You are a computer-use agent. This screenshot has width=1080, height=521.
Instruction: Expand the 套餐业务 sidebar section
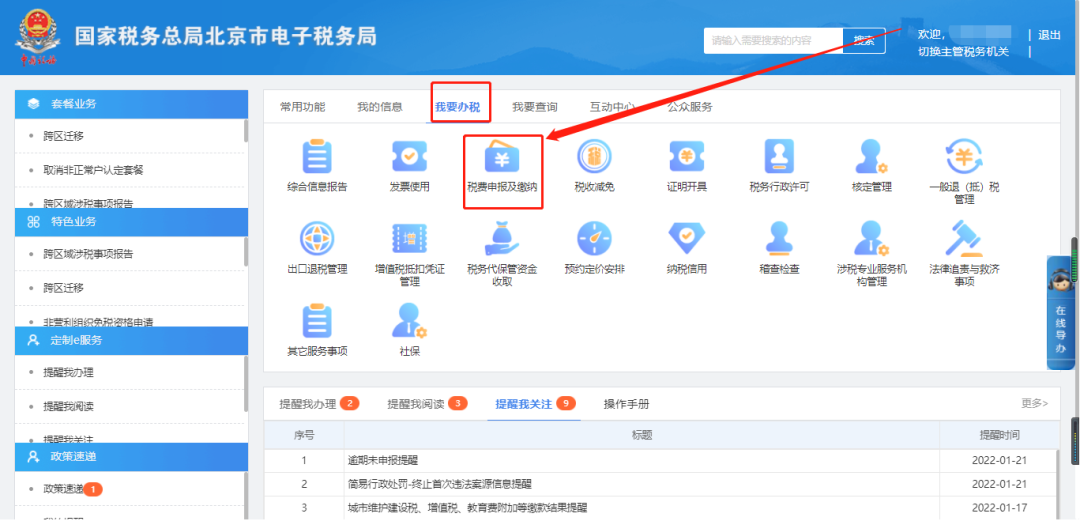coord(132,103)
